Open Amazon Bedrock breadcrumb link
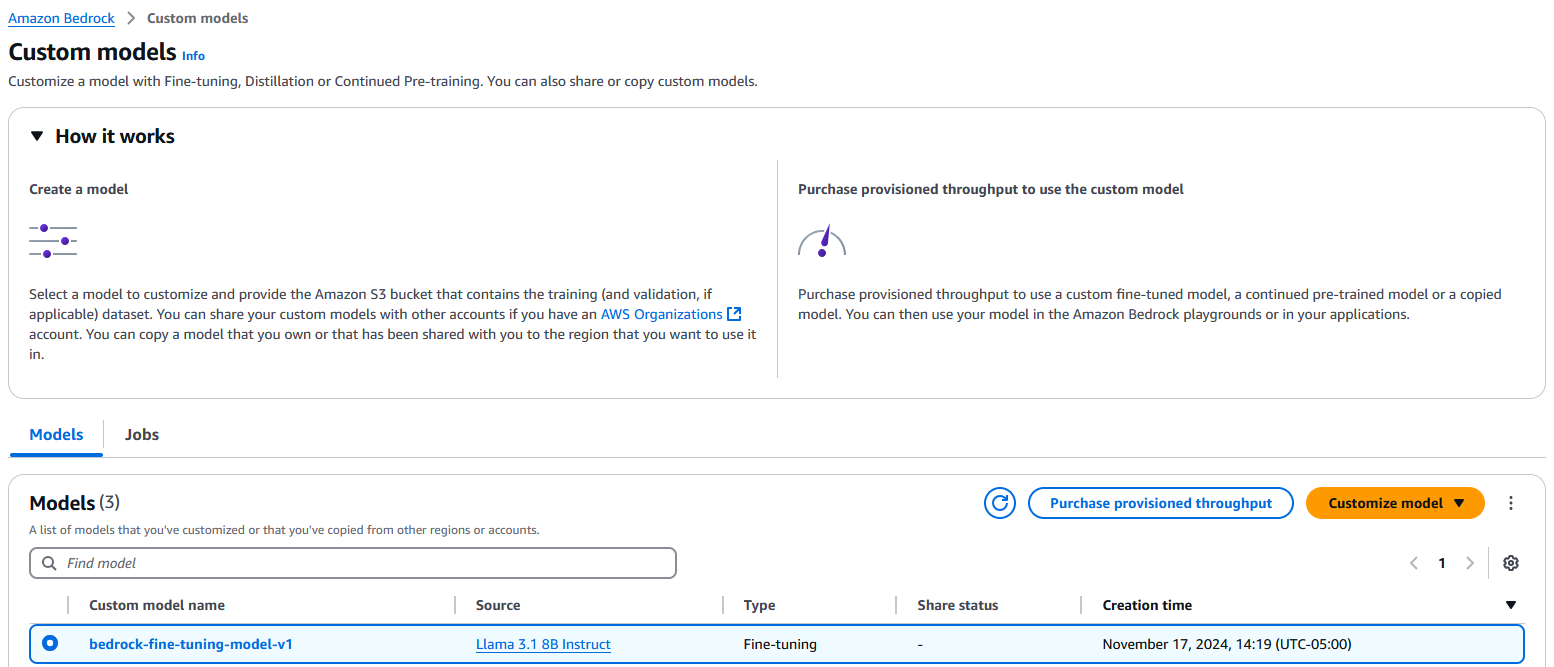This screenshot has height=667, width=1554. pyautogui.click(x=61, y=18)
